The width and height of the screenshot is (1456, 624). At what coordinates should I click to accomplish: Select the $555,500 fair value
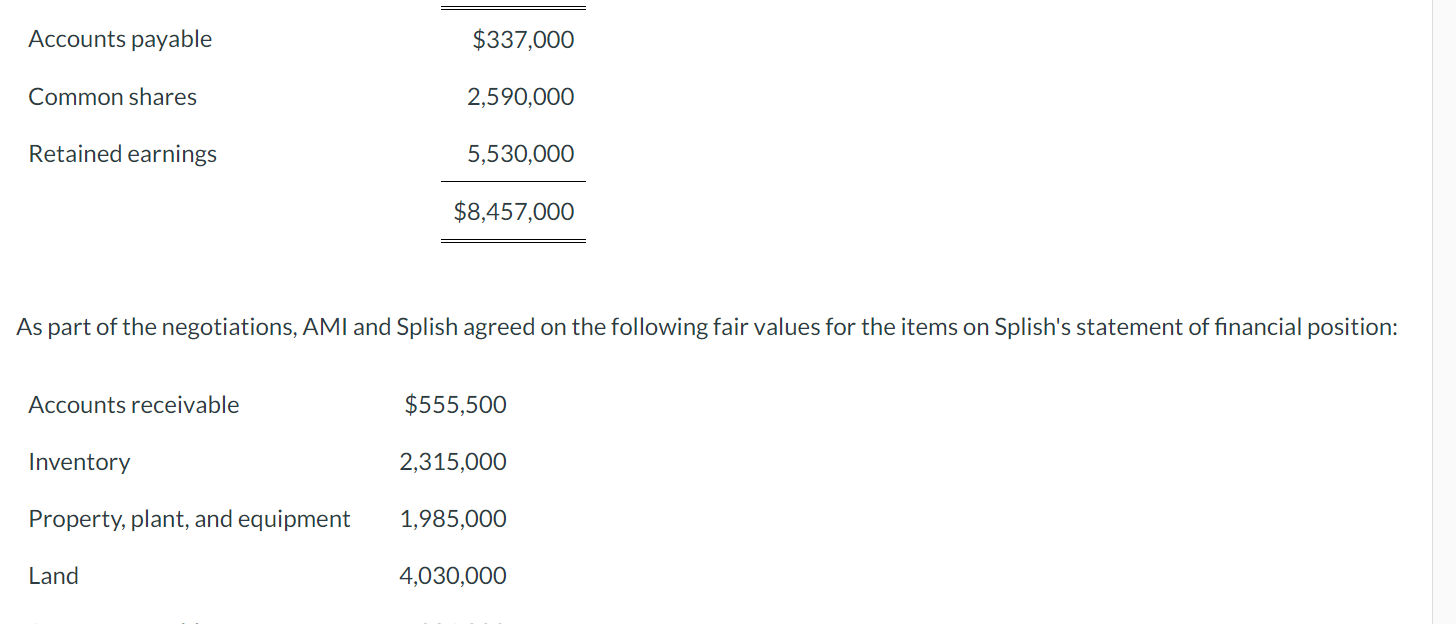455,405
